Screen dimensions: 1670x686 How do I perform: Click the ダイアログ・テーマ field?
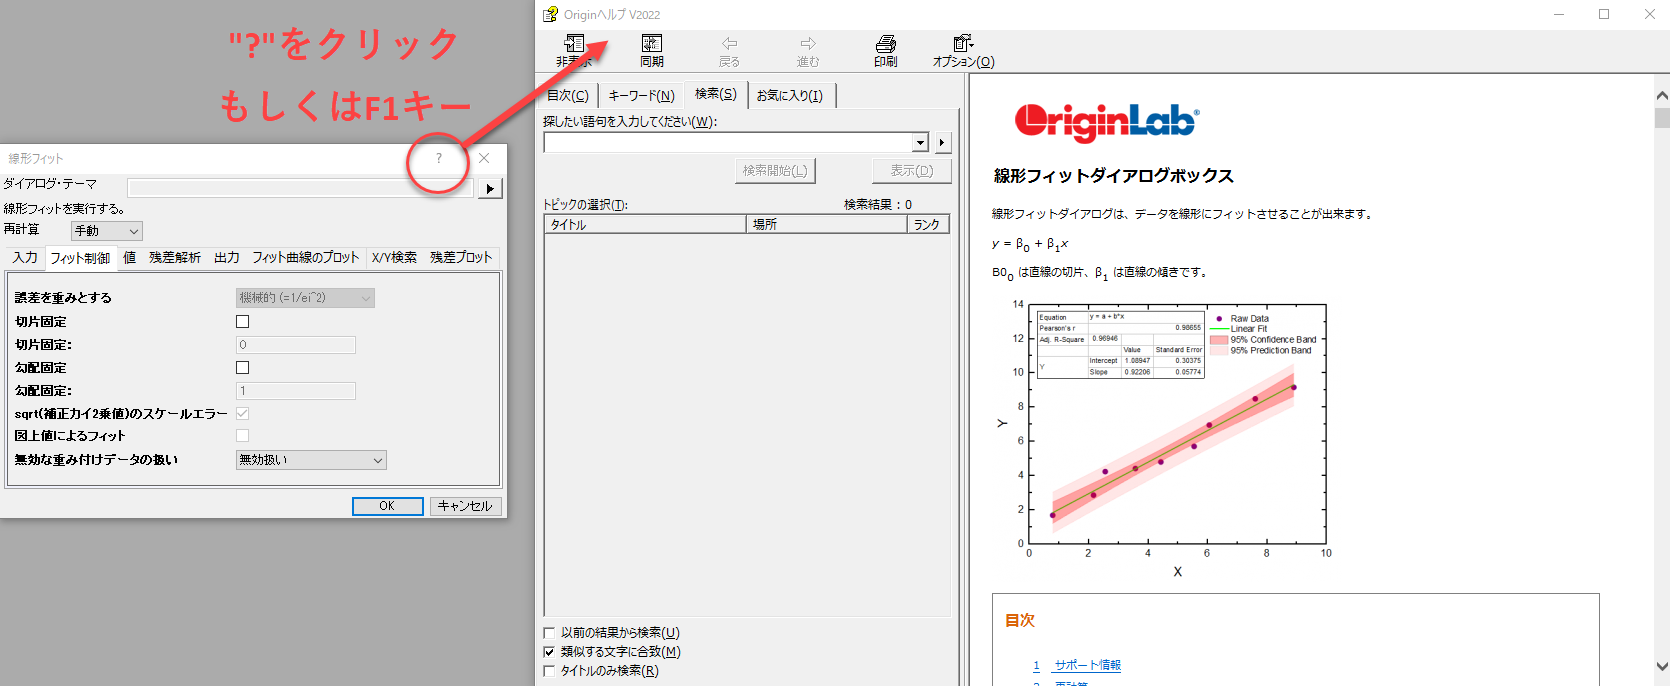point(300,188)
